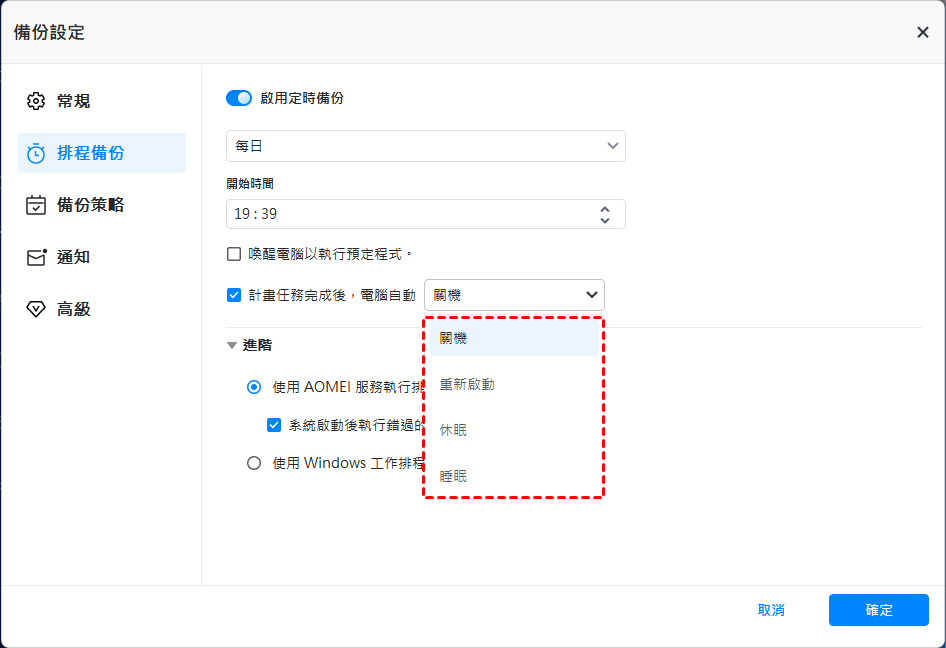Close the 備份設定 dialog with X
This screenshot has height=648, width=946.
coord(922,32)
